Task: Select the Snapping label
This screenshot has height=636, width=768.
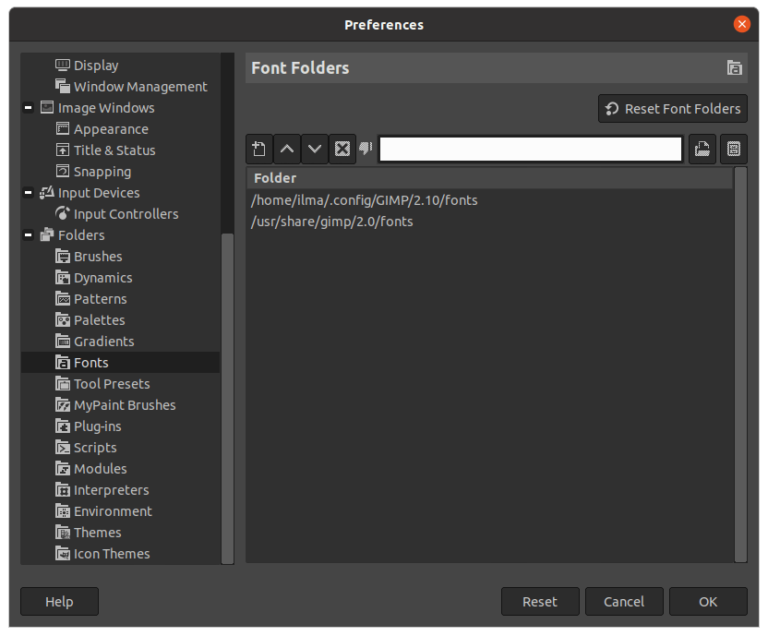Action: tap(102, 172)
